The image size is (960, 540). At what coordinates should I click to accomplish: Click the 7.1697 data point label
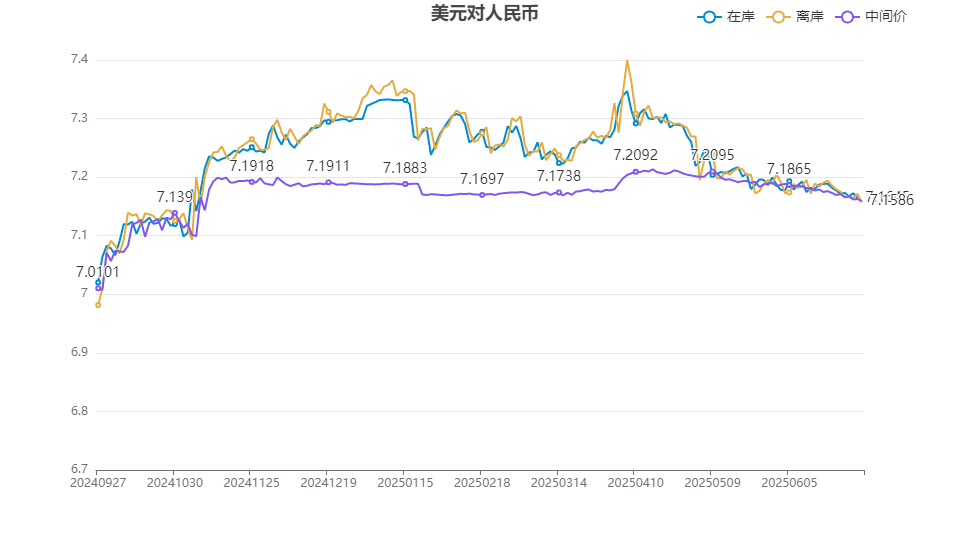482,179
